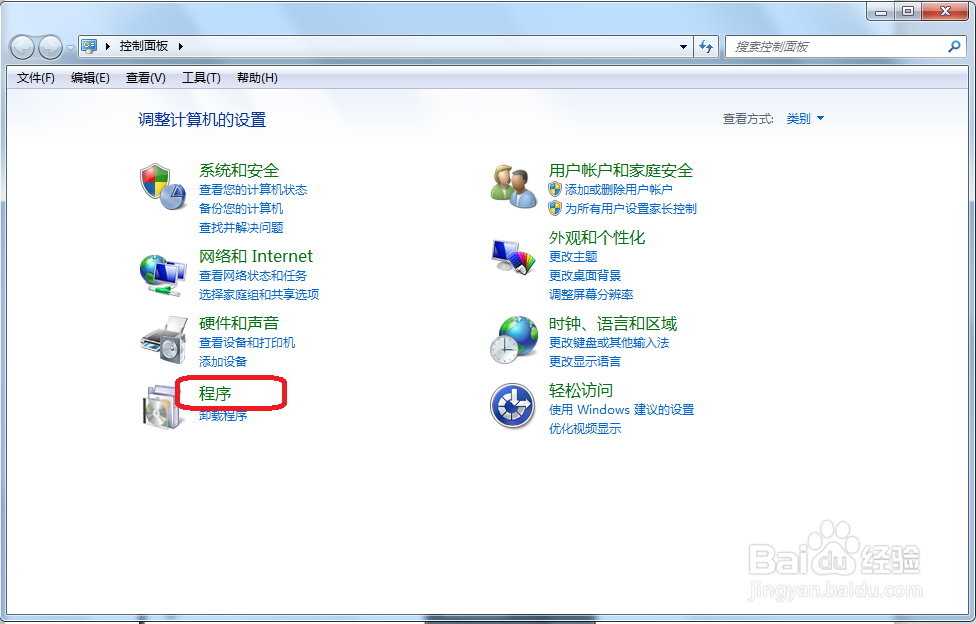The image size is (976, 624).
Task: Click 更改显示语言 link
Action: pos(584,361)
